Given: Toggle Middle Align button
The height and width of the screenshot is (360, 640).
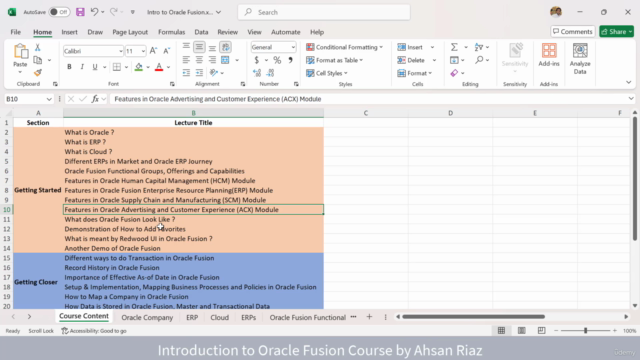Looking at the screenshot, I should 199,47.
